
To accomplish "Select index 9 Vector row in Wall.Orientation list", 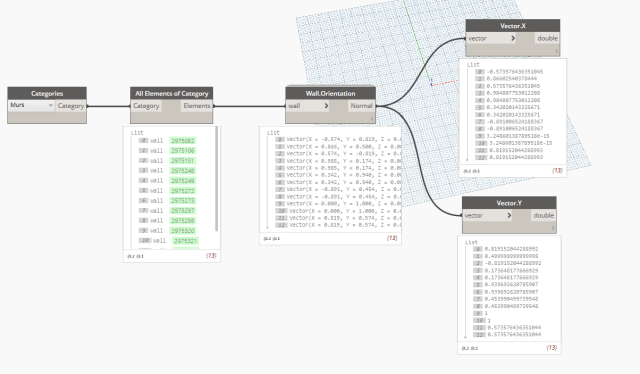I will pyautogui.click(x=338, y=203).
